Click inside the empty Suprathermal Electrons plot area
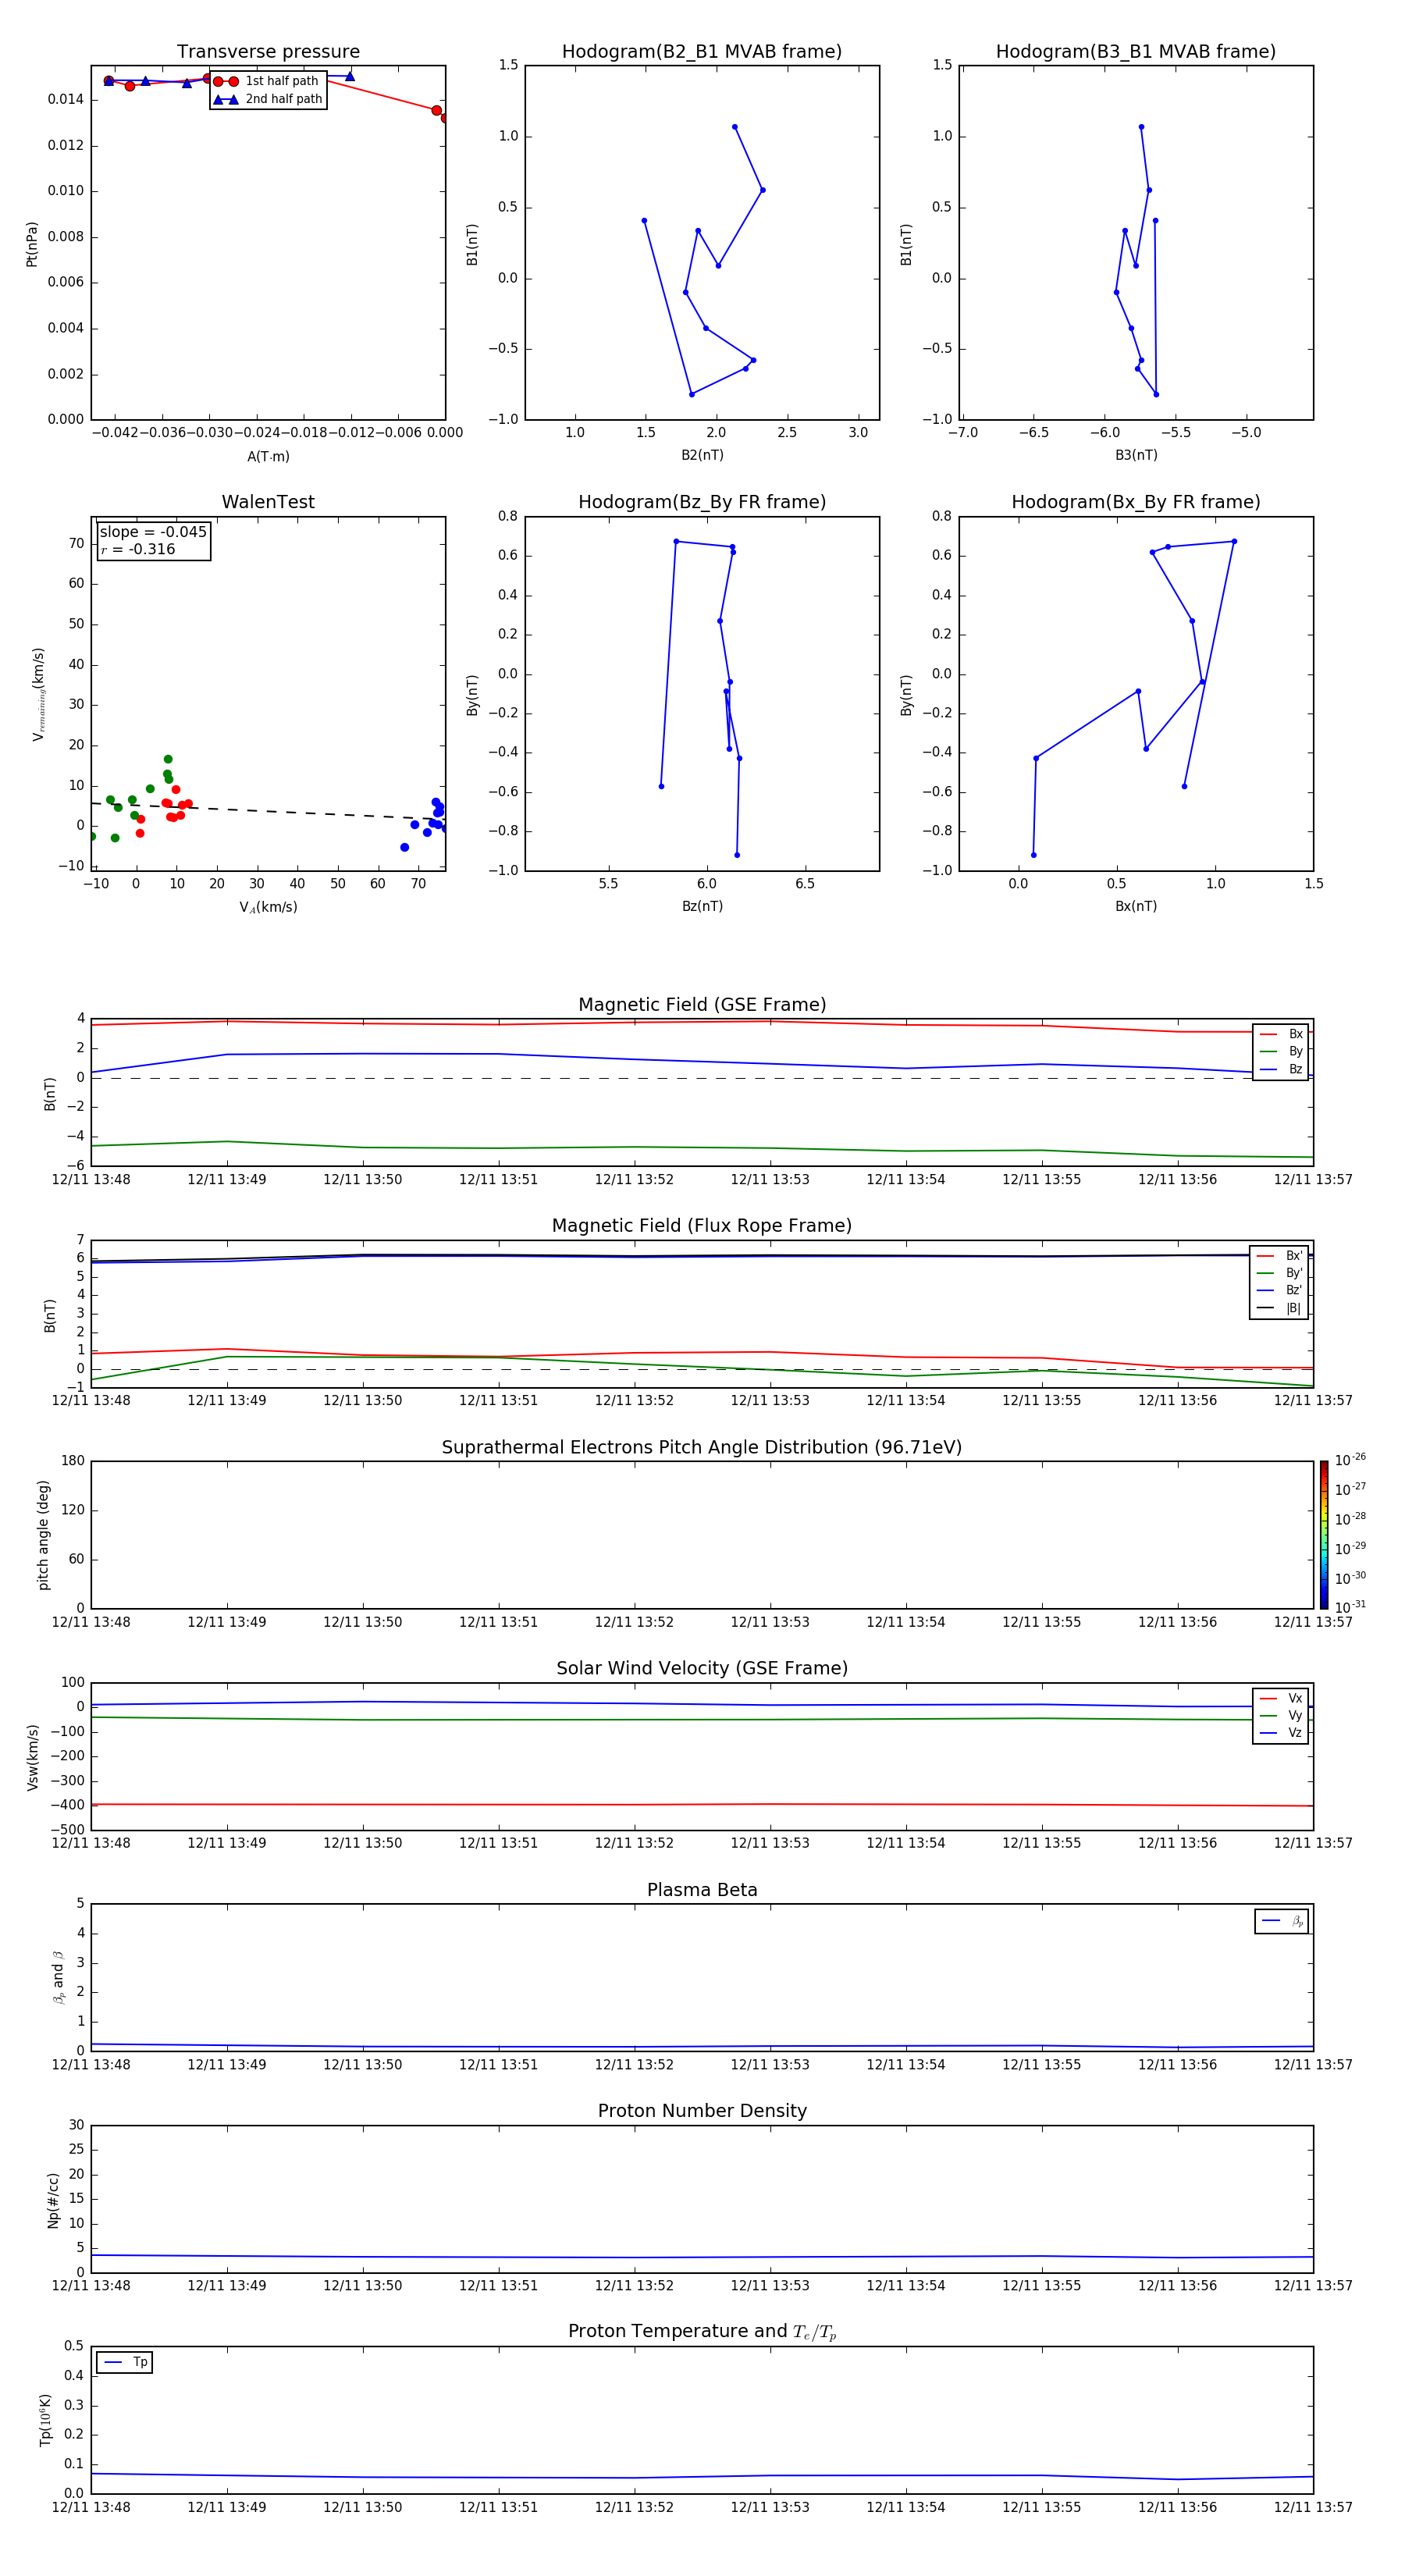 [x=701, y=1534]
